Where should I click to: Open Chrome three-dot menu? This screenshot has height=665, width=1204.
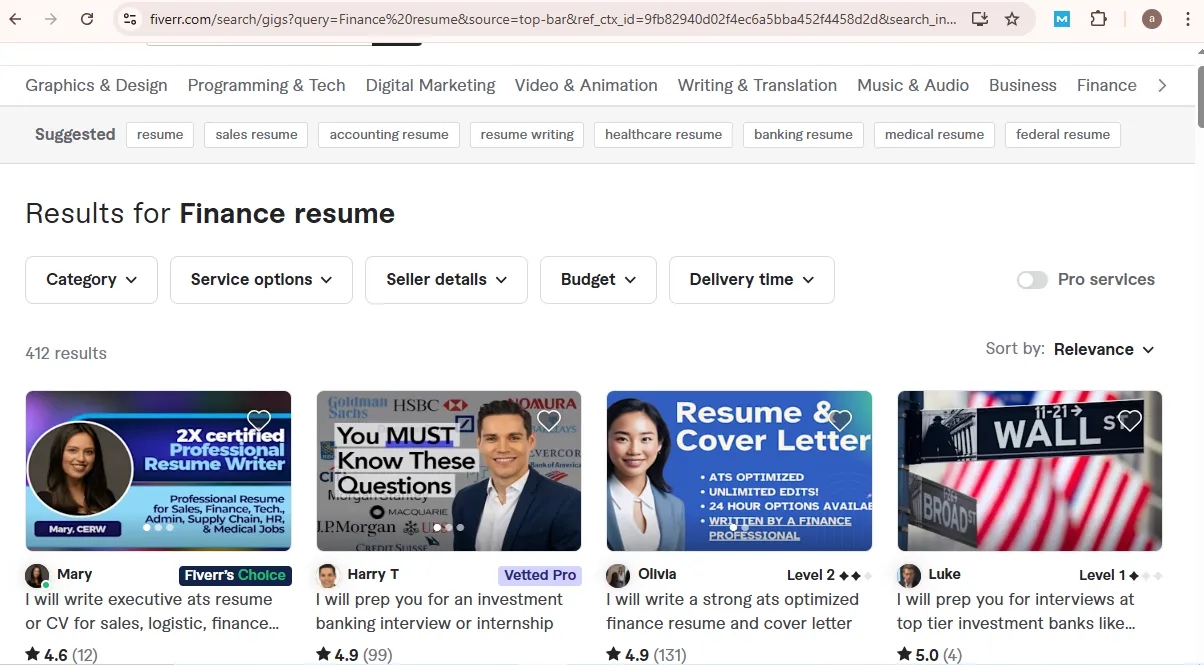click(1187, 19)
